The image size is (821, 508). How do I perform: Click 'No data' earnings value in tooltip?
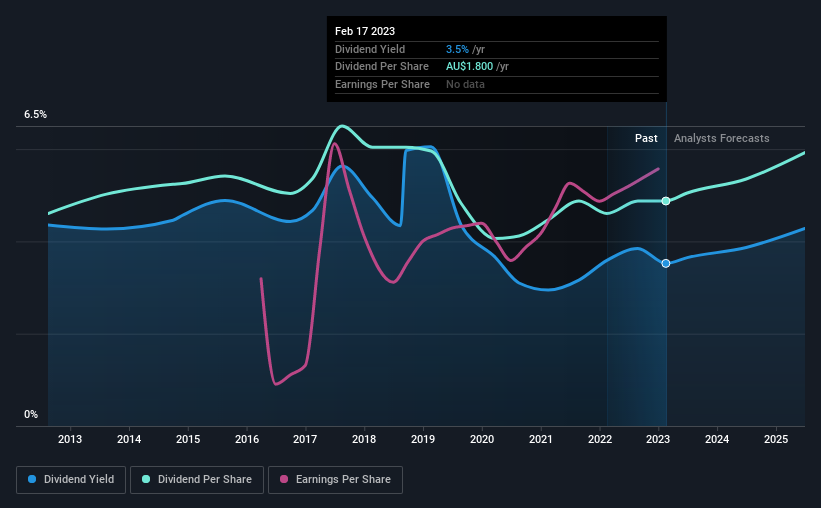[465, 84]
